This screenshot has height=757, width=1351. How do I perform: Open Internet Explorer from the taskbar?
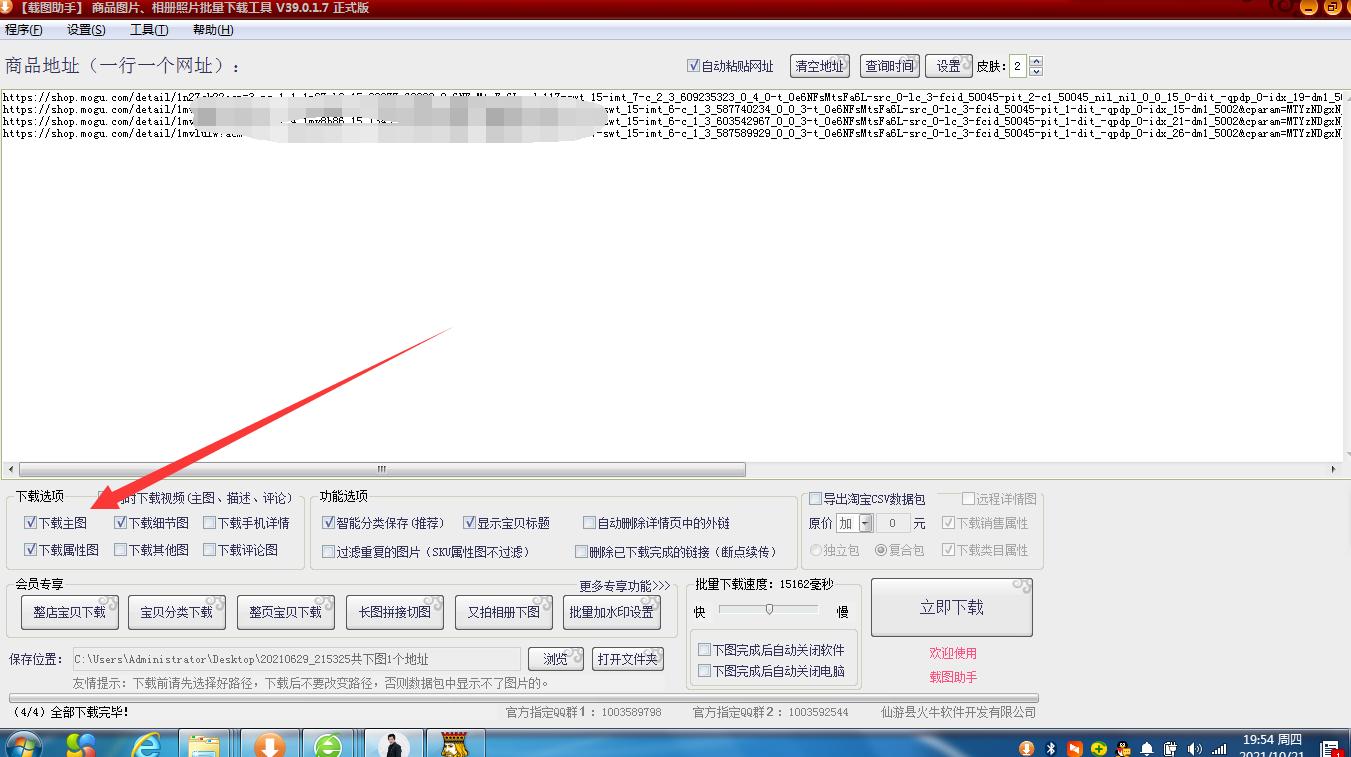point(147,745)
